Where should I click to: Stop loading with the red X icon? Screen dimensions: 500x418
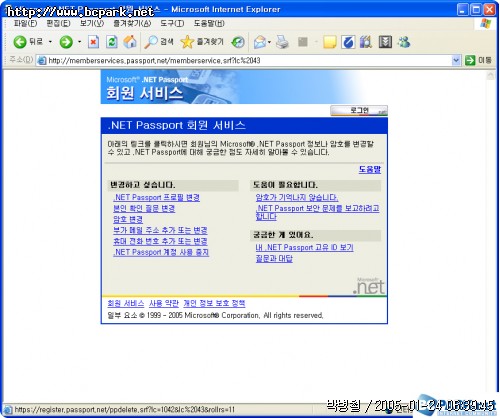coord(93,42)
